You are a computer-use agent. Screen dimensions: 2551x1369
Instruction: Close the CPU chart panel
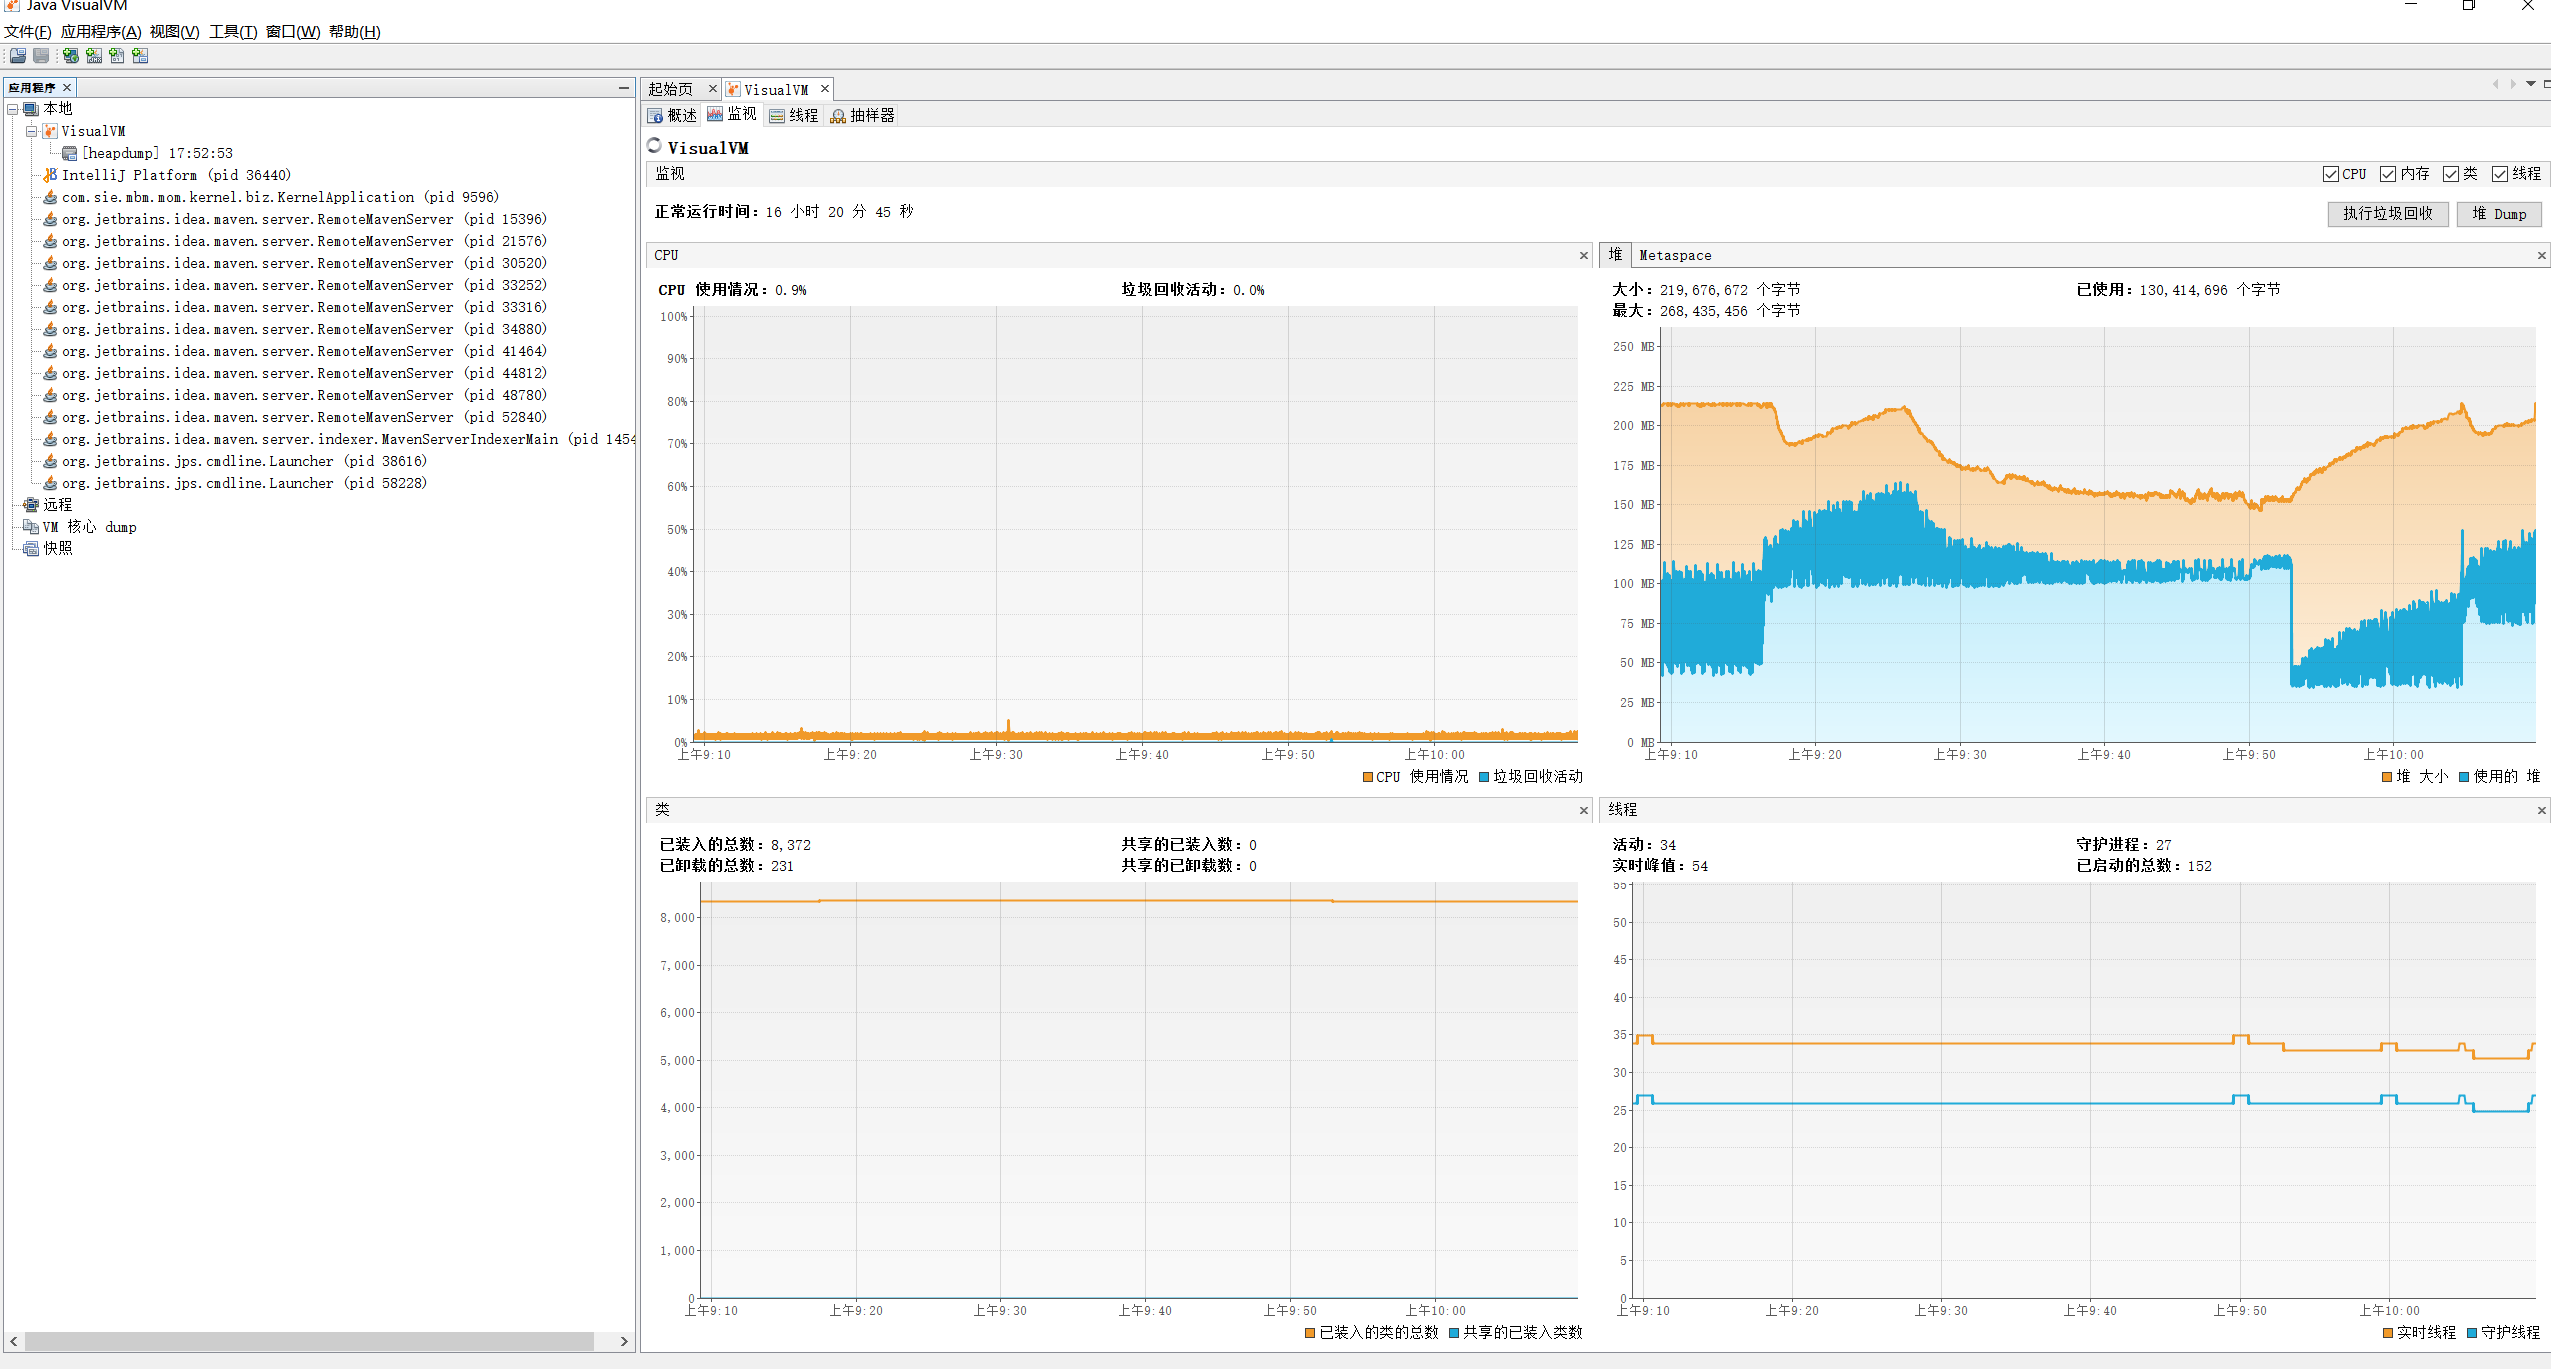point(1583,256)
